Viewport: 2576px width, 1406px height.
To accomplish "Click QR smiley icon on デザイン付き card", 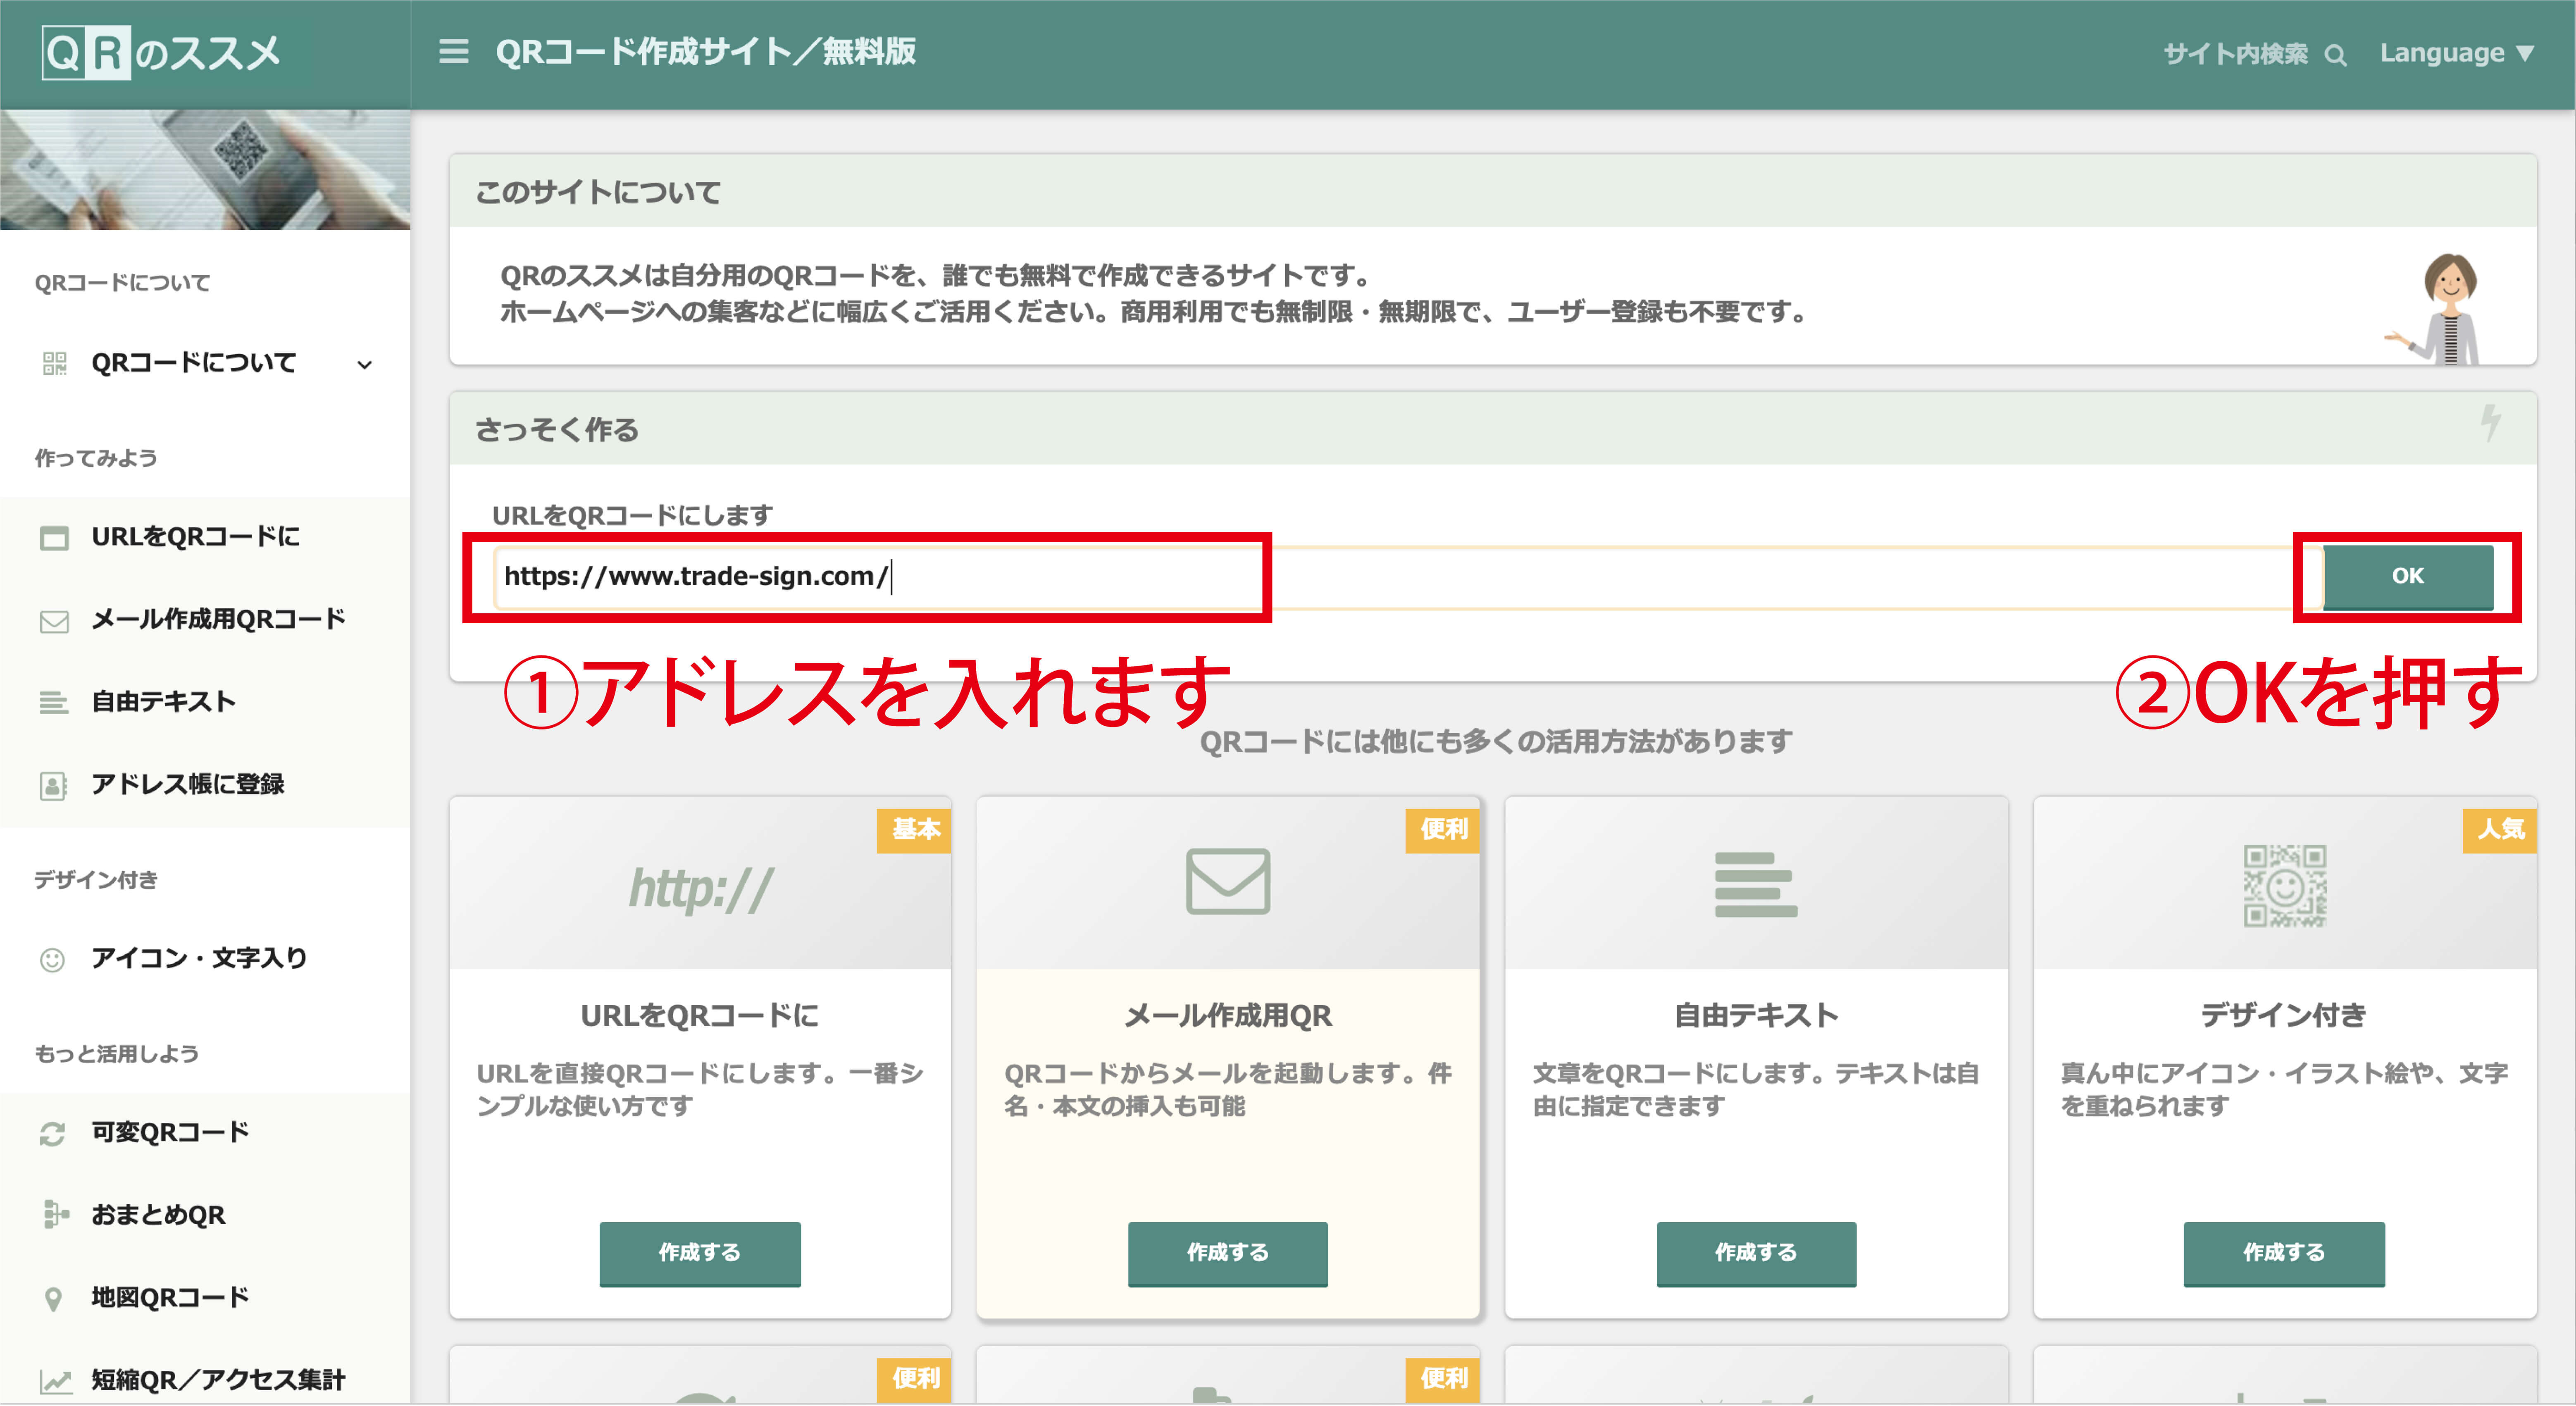I will click(2285, 886).
